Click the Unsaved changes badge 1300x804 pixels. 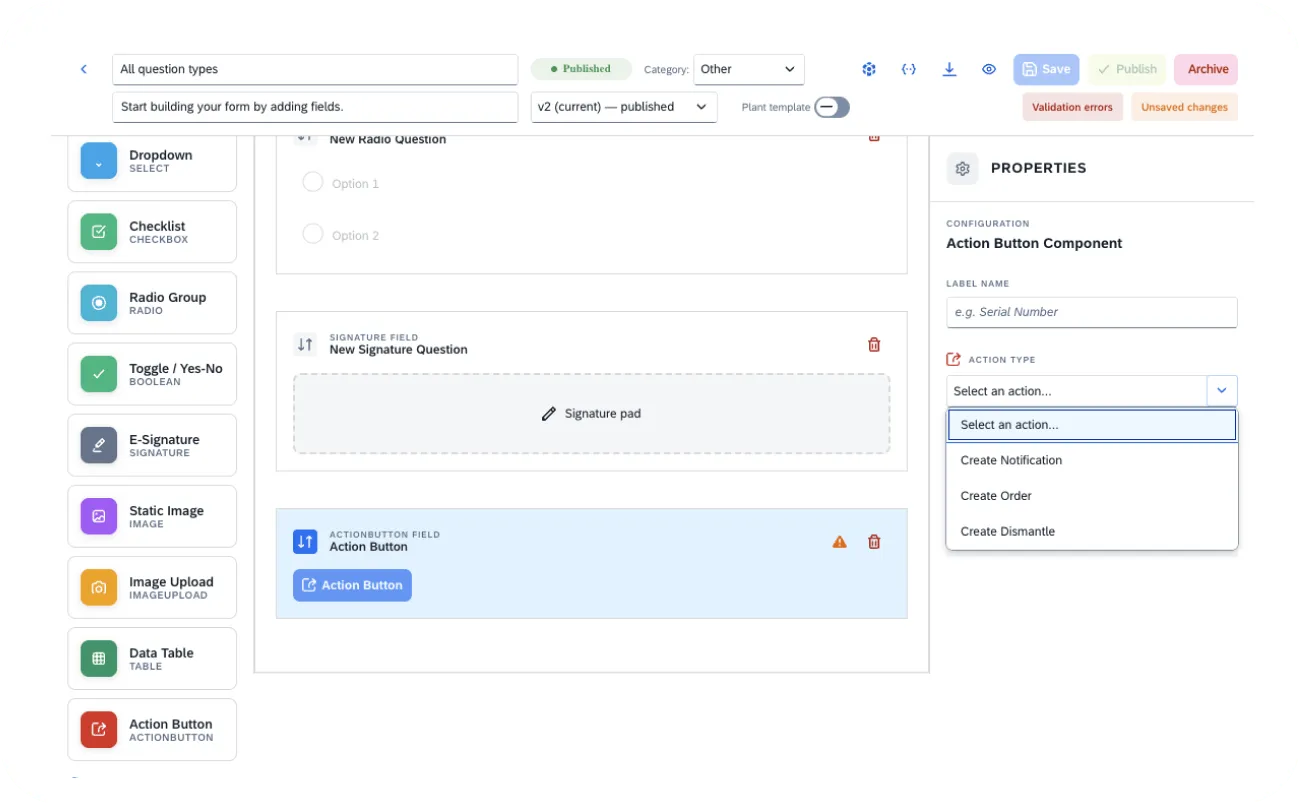1185,107
